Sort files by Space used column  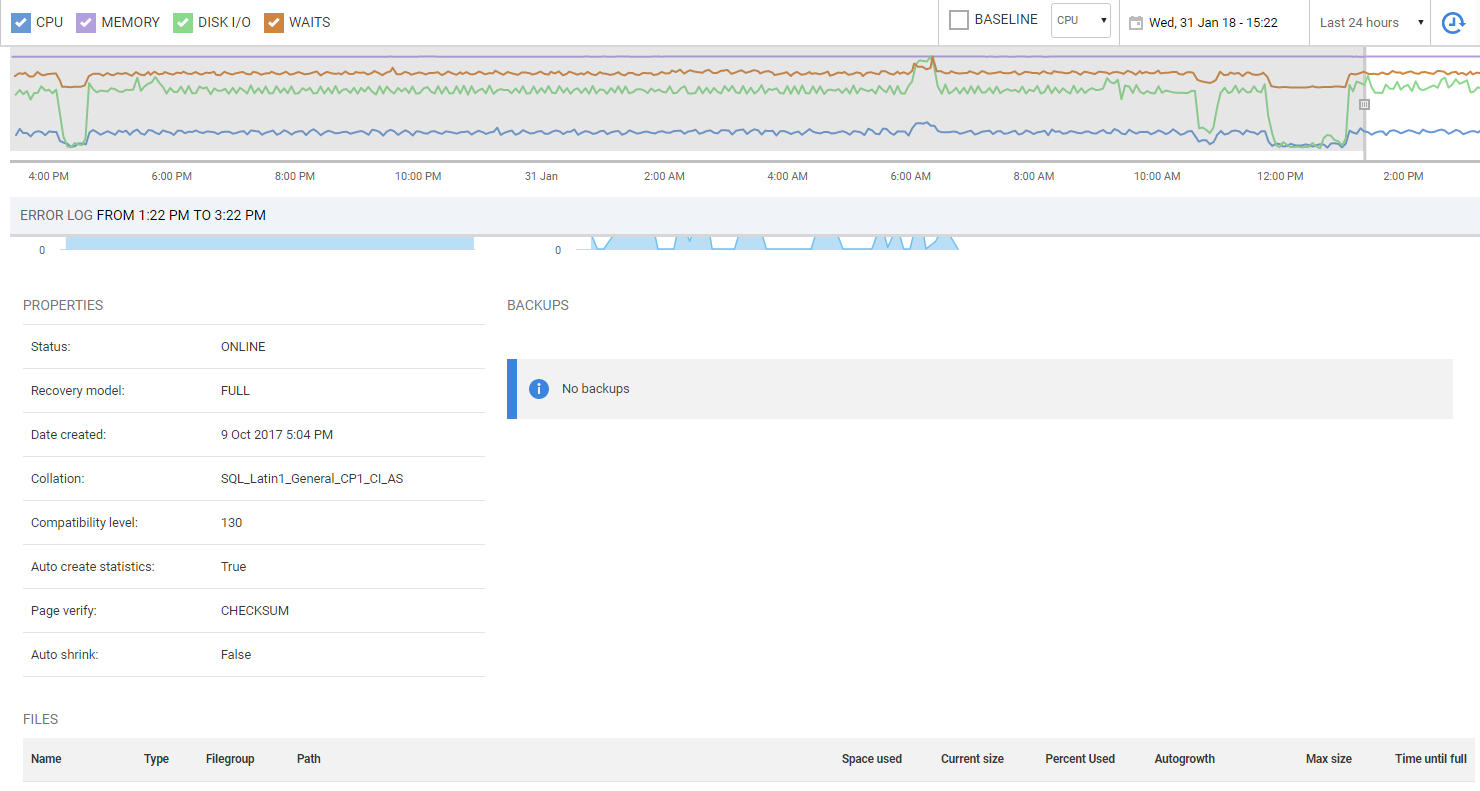[x=872, y=759]
